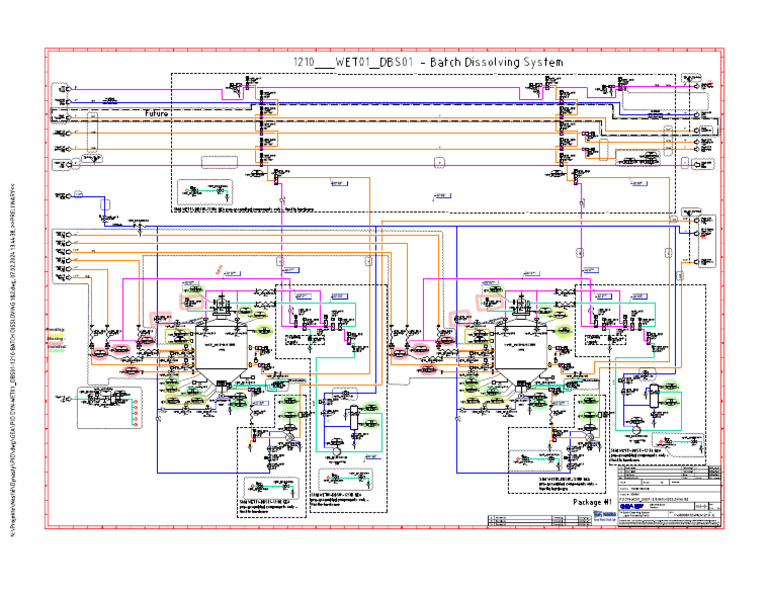Click the Batch Dissolving System drawing title

point(428,62)
